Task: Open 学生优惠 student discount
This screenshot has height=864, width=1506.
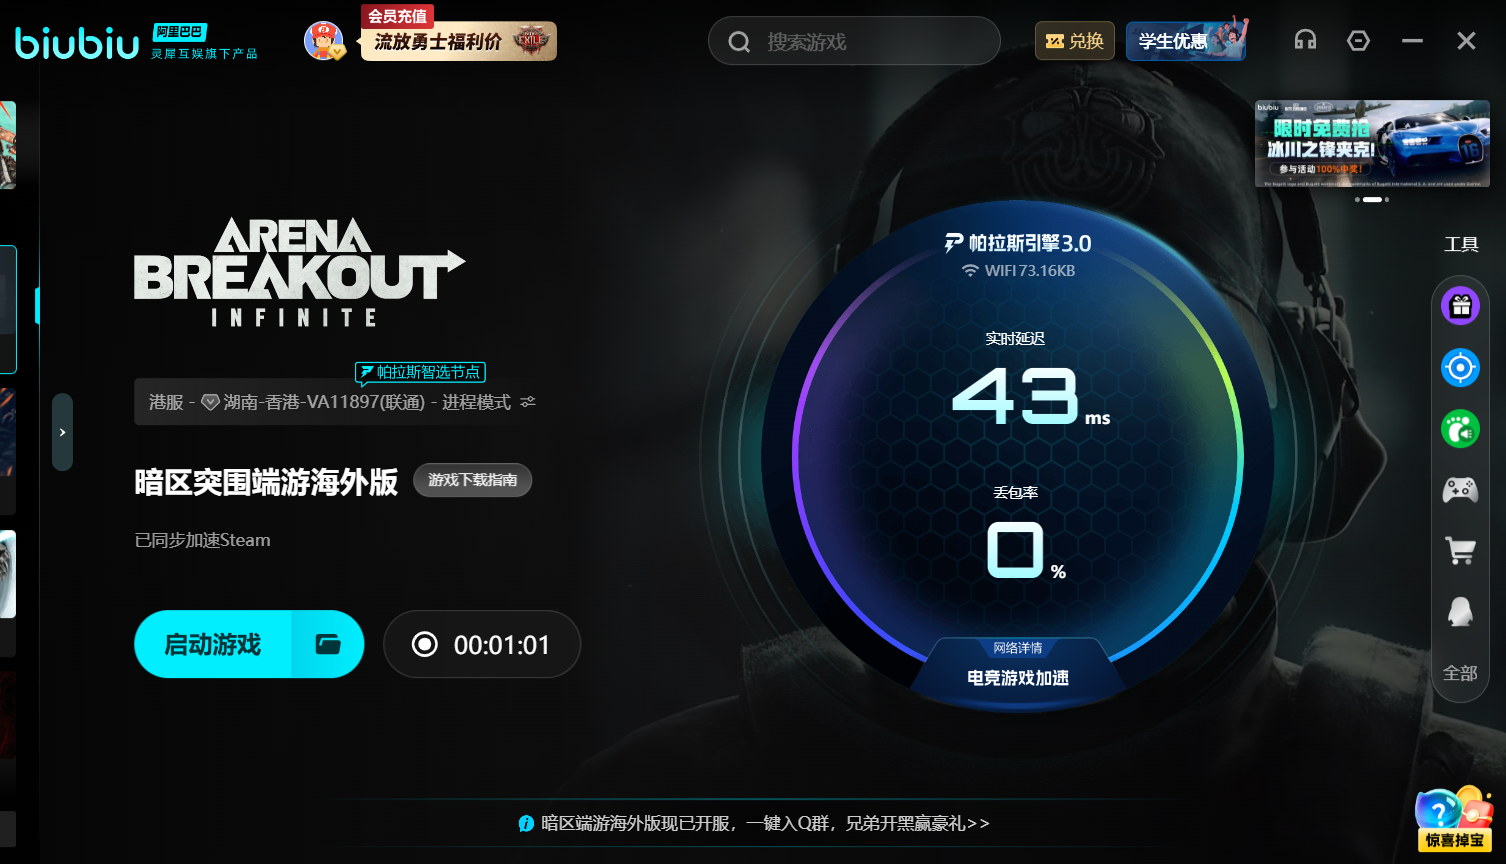Action: pos(1186,41)
